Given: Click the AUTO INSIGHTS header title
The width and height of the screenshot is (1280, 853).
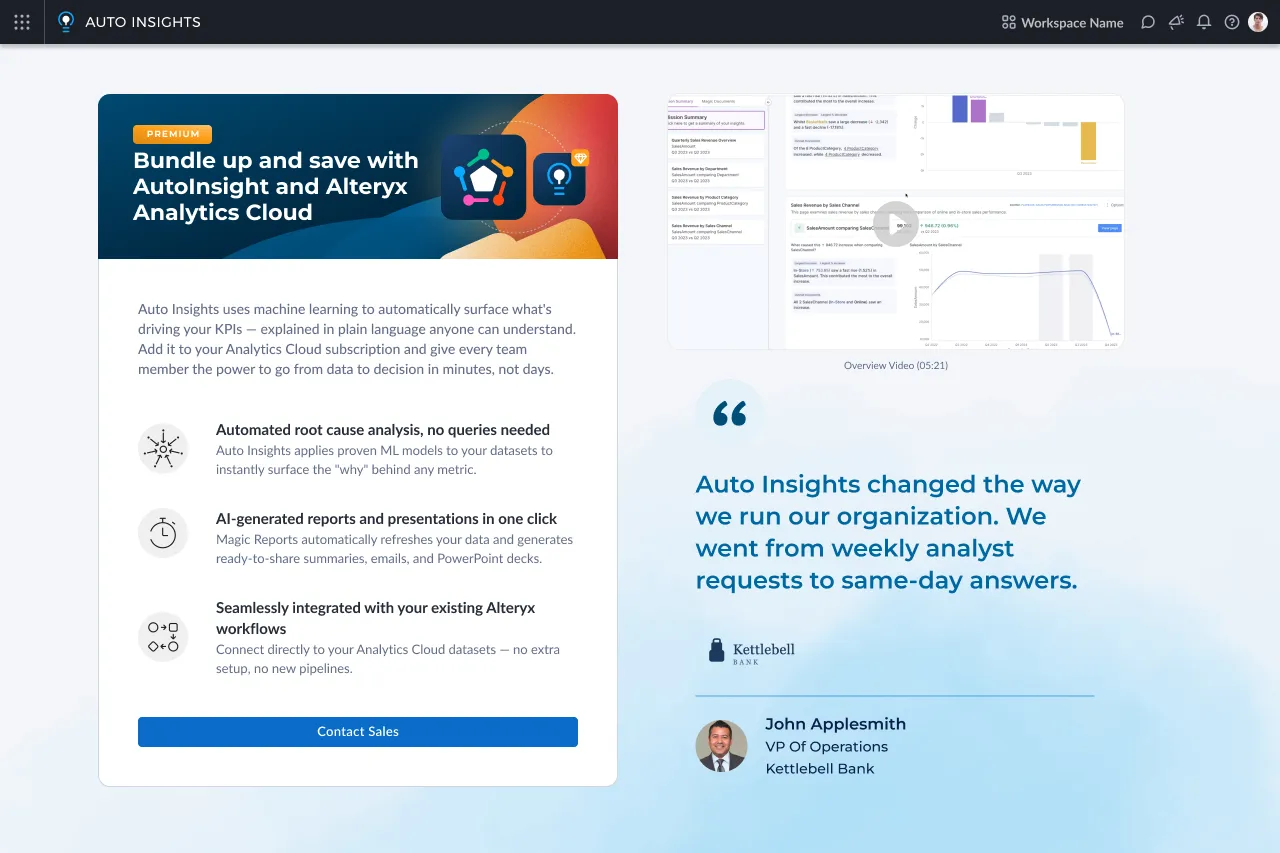Looking at the screenshot, I should (143, 22).
